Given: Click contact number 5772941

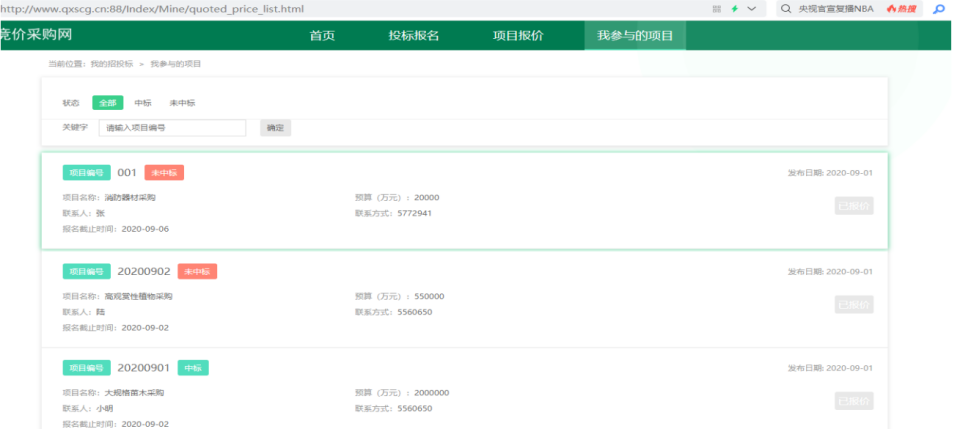Looking at the screenshot, I should point(414,213).
